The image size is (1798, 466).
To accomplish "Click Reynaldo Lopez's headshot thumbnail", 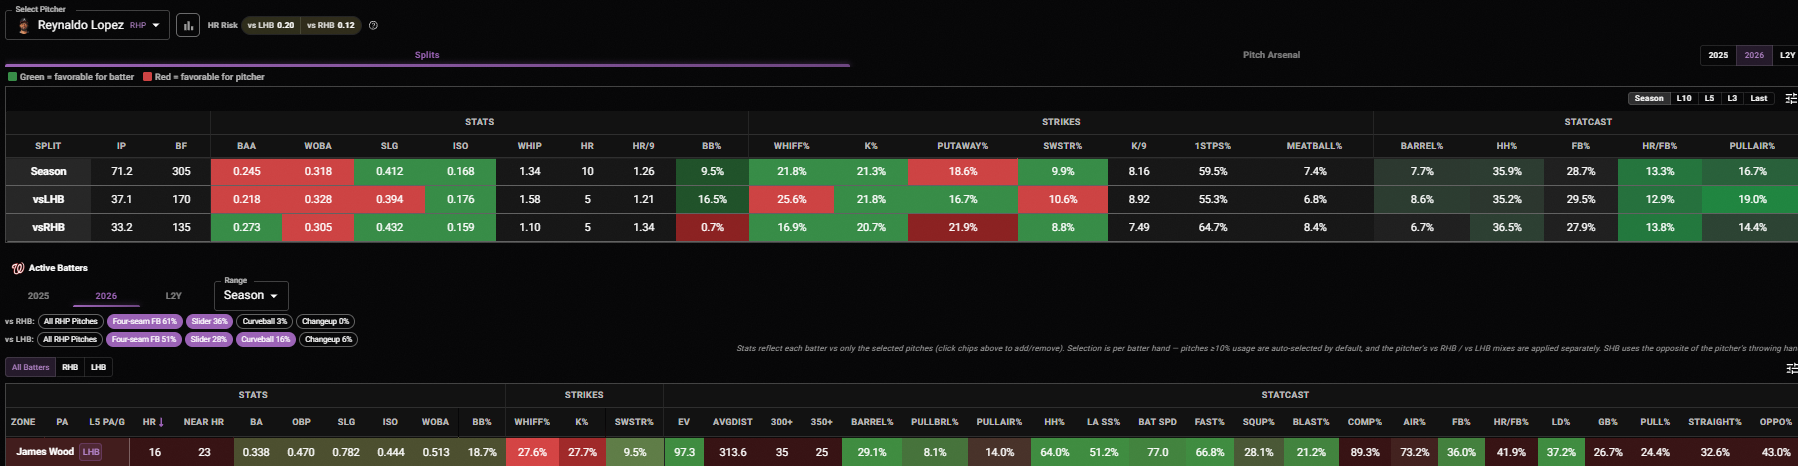I will pyautogui.click(x=24, y=25).
